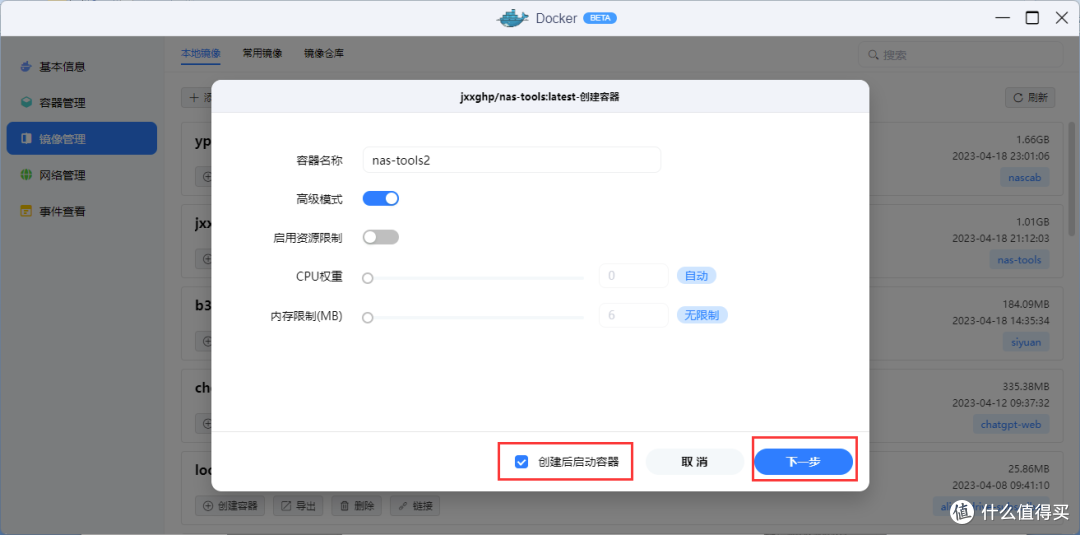Viewport: 1080px width, 535px height.
Task: Click the siyuan image tag
Action: (x=1026, y=342)
